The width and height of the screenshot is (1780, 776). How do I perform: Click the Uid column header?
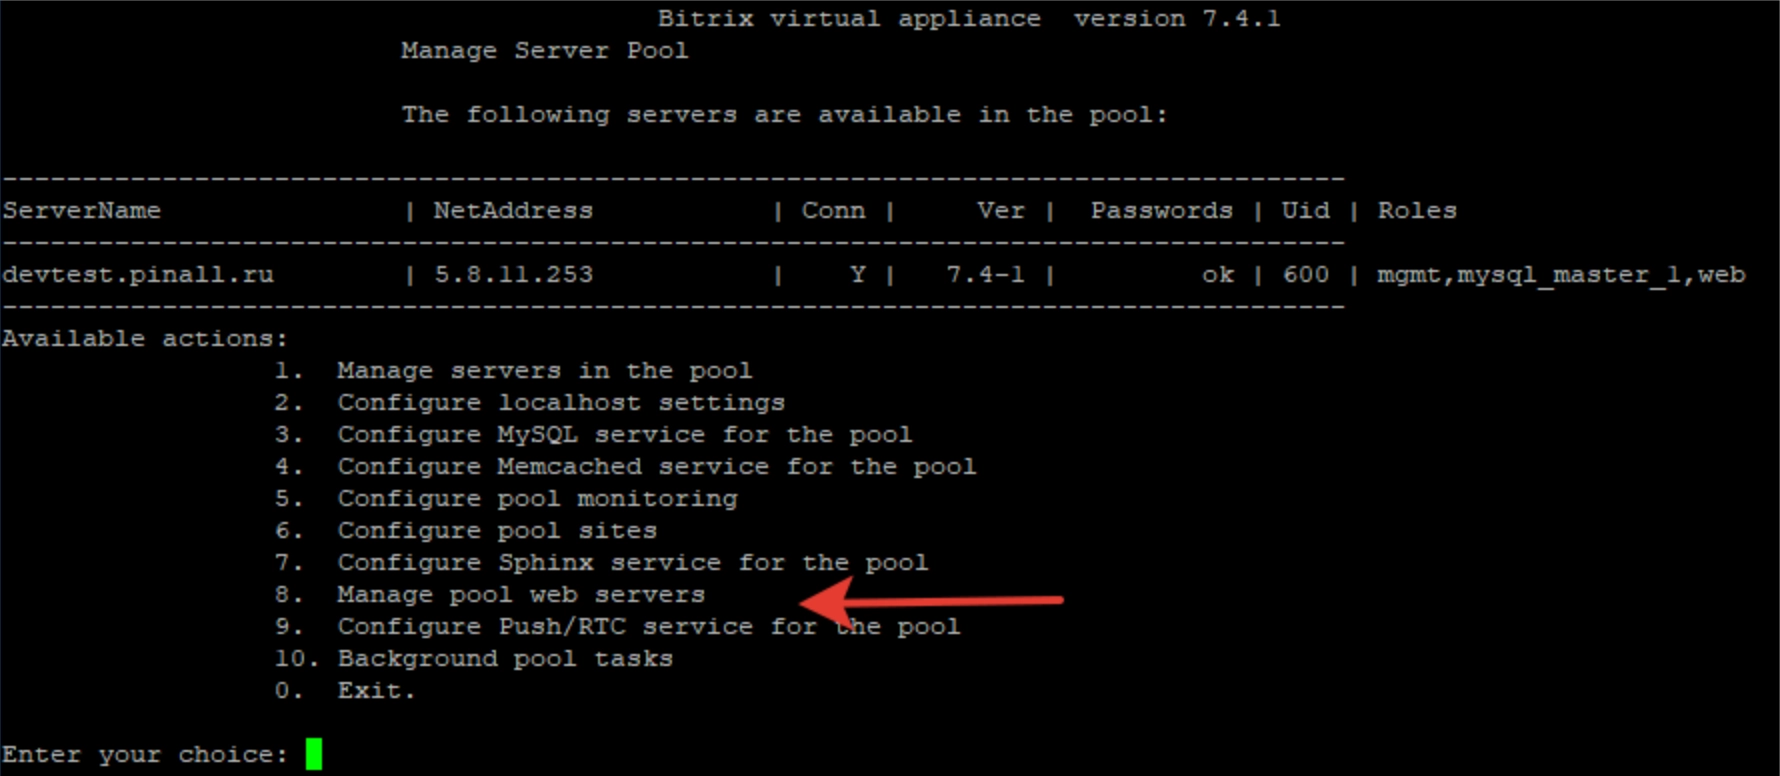tap(1306, 211)
